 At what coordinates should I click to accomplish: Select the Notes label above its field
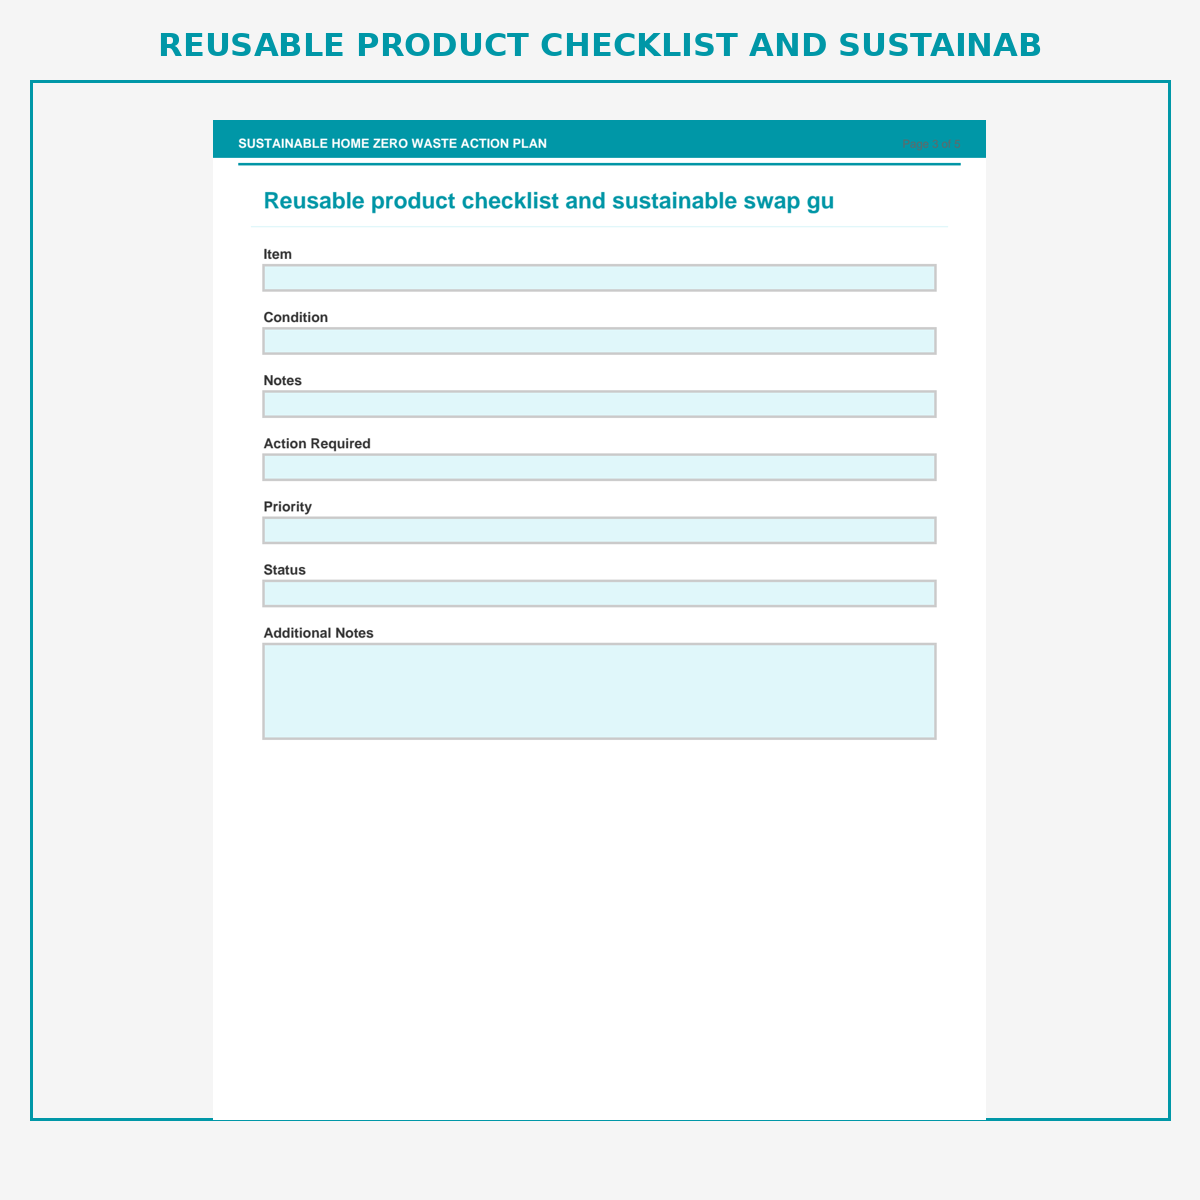283,380
